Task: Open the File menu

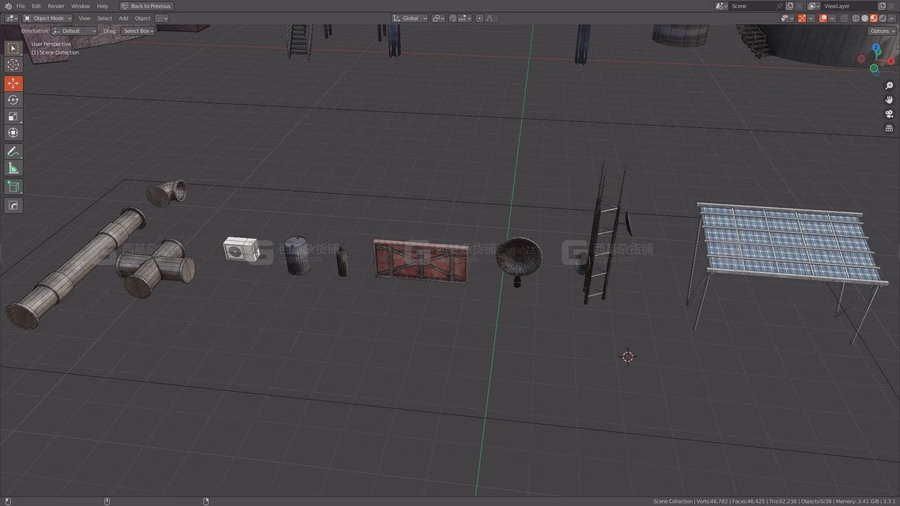Action: 21,6
